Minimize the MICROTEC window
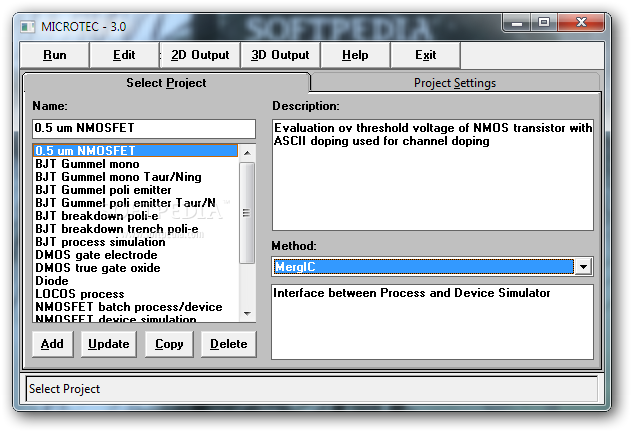 [517, 22]
